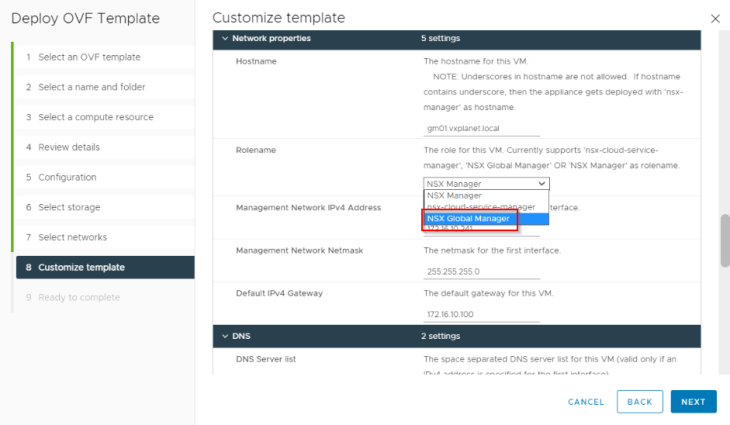Close the Deploy OVF Template dialog
This screenshot has height=425, width=730.
pos(715,19)
